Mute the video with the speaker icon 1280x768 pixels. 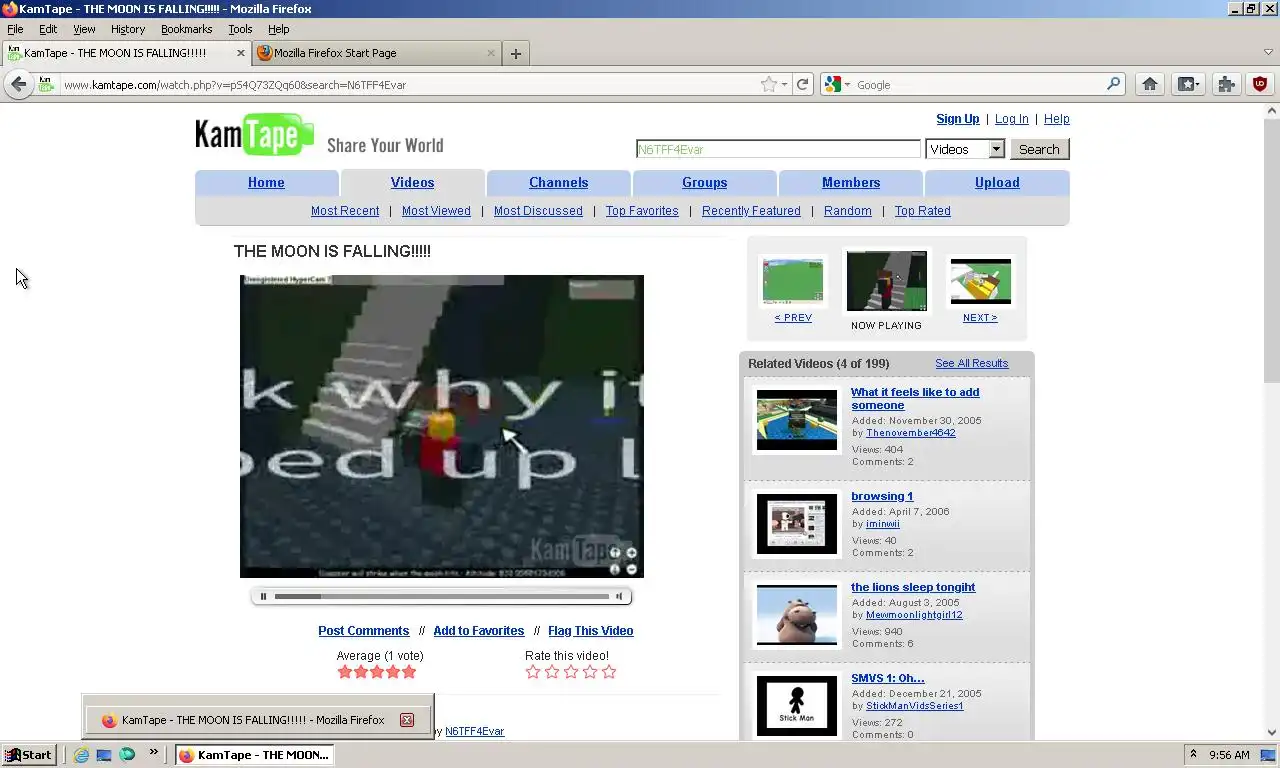pos(619,597)
